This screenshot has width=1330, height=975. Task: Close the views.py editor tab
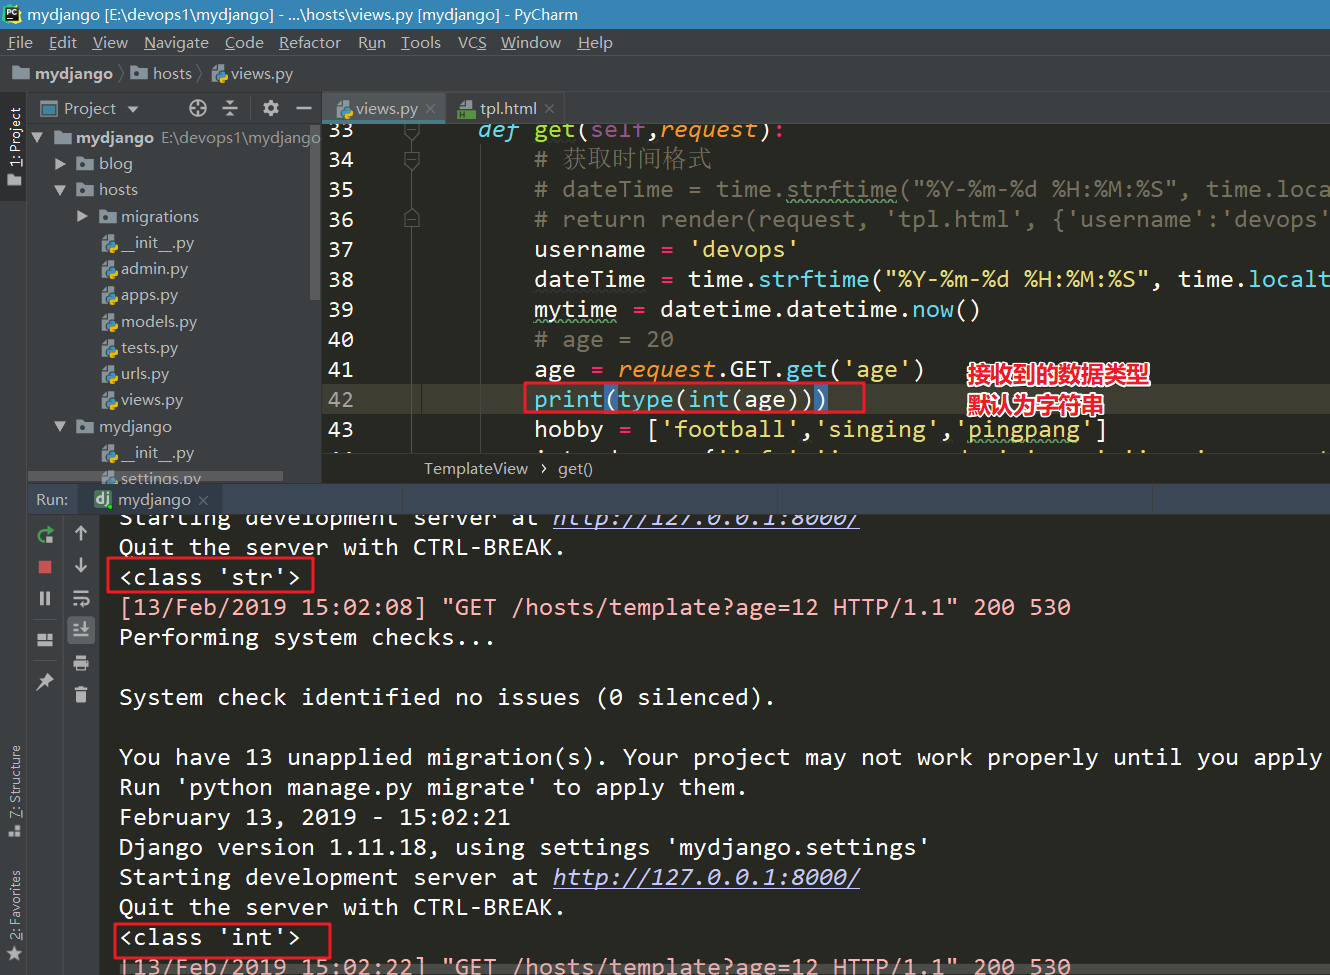(431, 109)
